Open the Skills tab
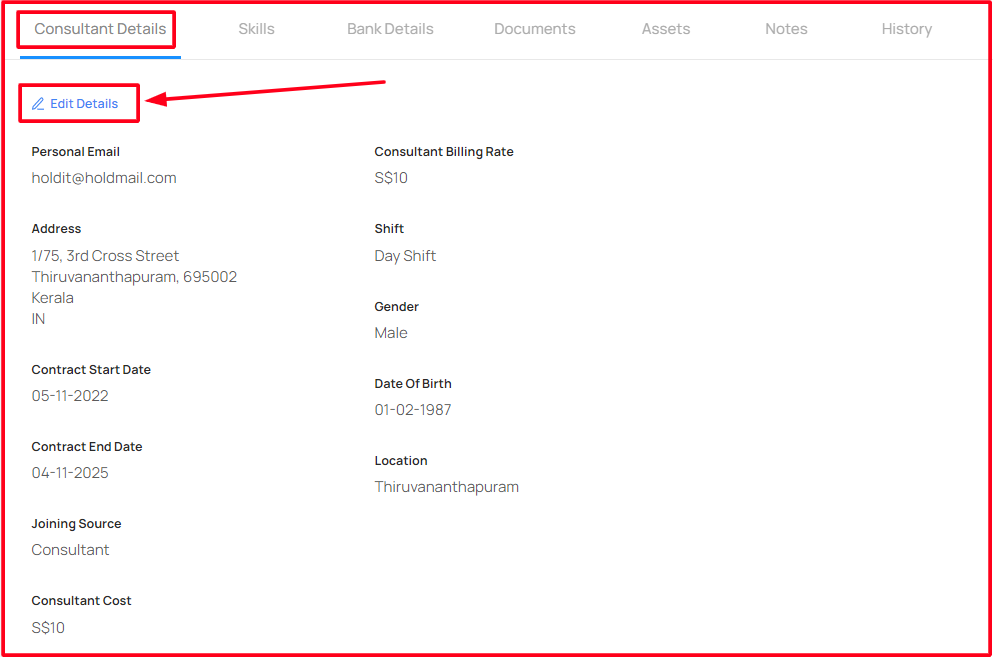993x657 pixels. click(256, 29)
